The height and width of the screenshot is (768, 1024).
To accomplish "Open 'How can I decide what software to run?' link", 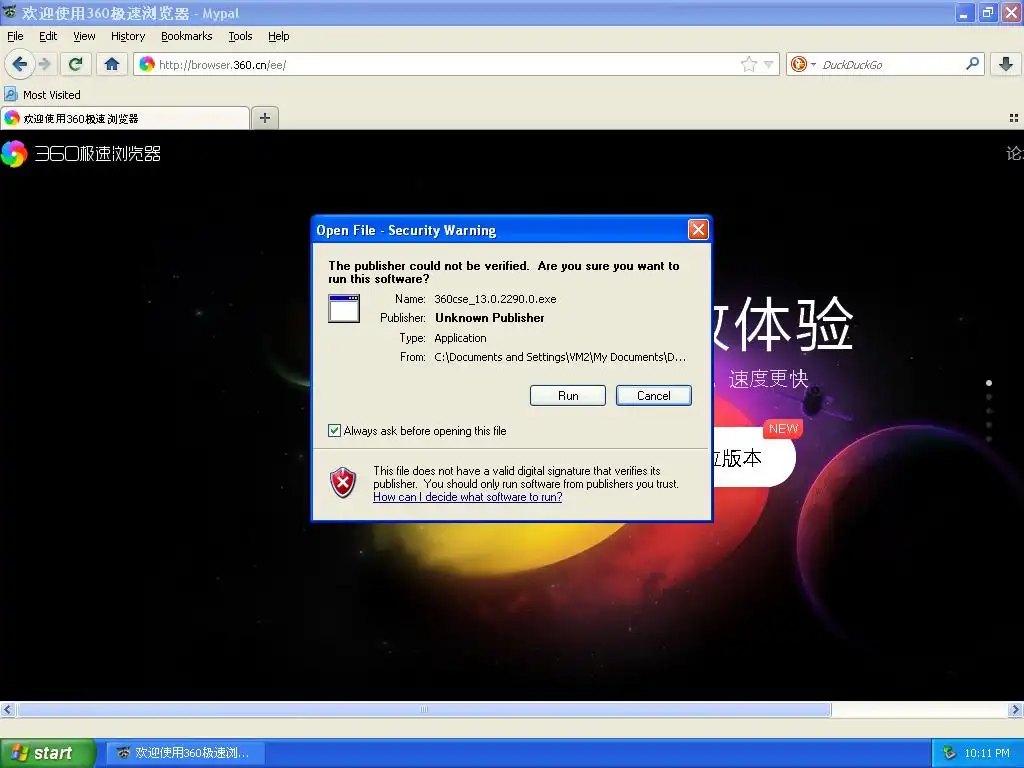I will point(468,497).
